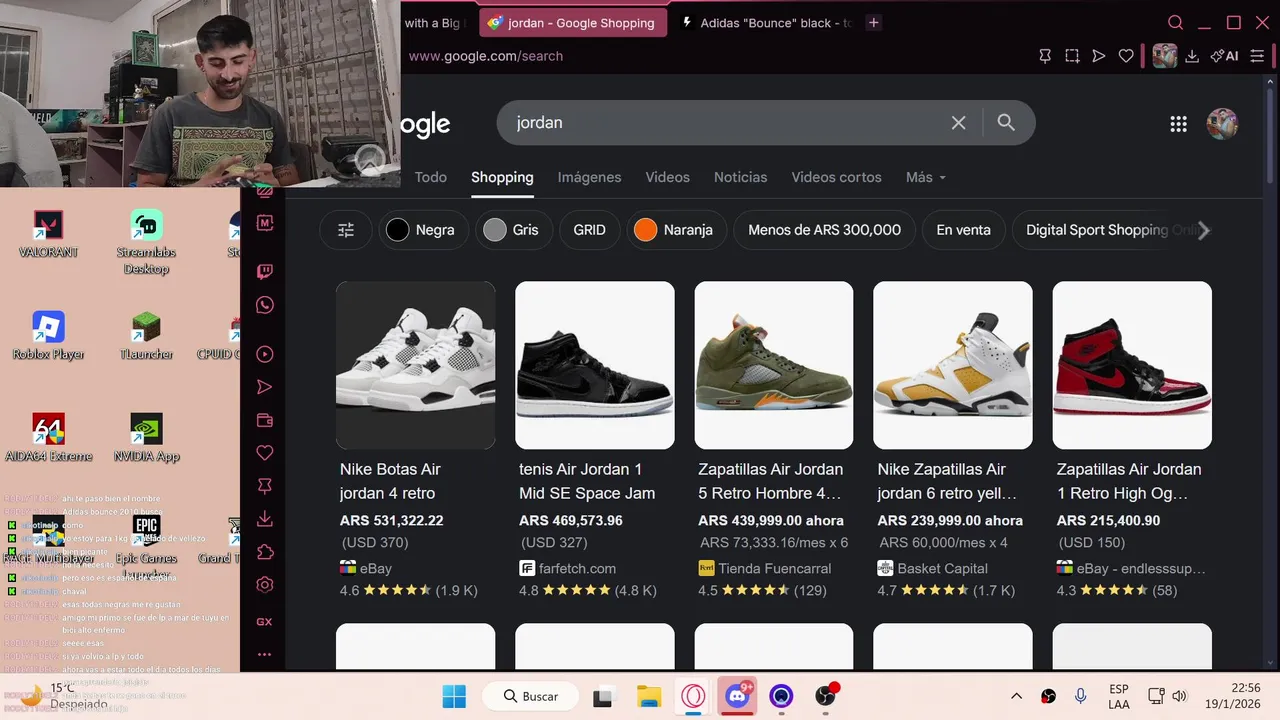Select the Shopping tab
Image resolution: width=1280 pixels, height=720 pixels.
tap(502, 177)
